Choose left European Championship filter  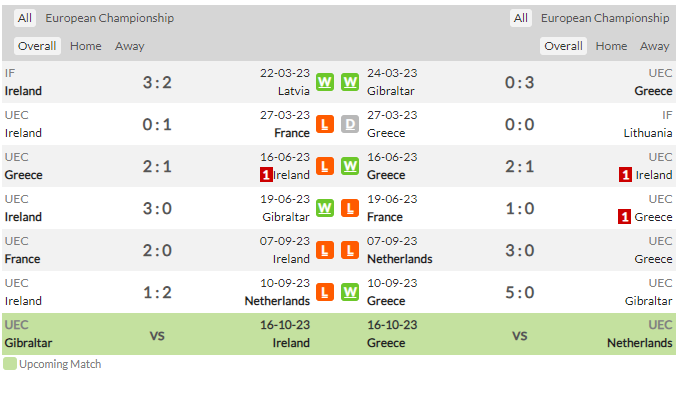coord(110,18)
